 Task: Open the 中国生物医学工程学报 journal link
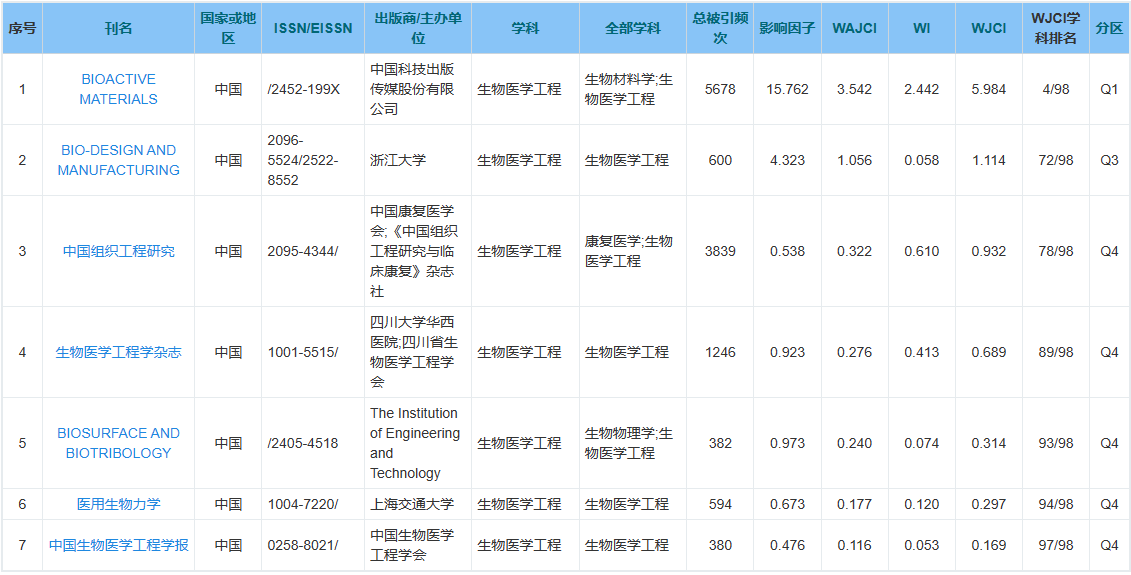click(118, 545)
